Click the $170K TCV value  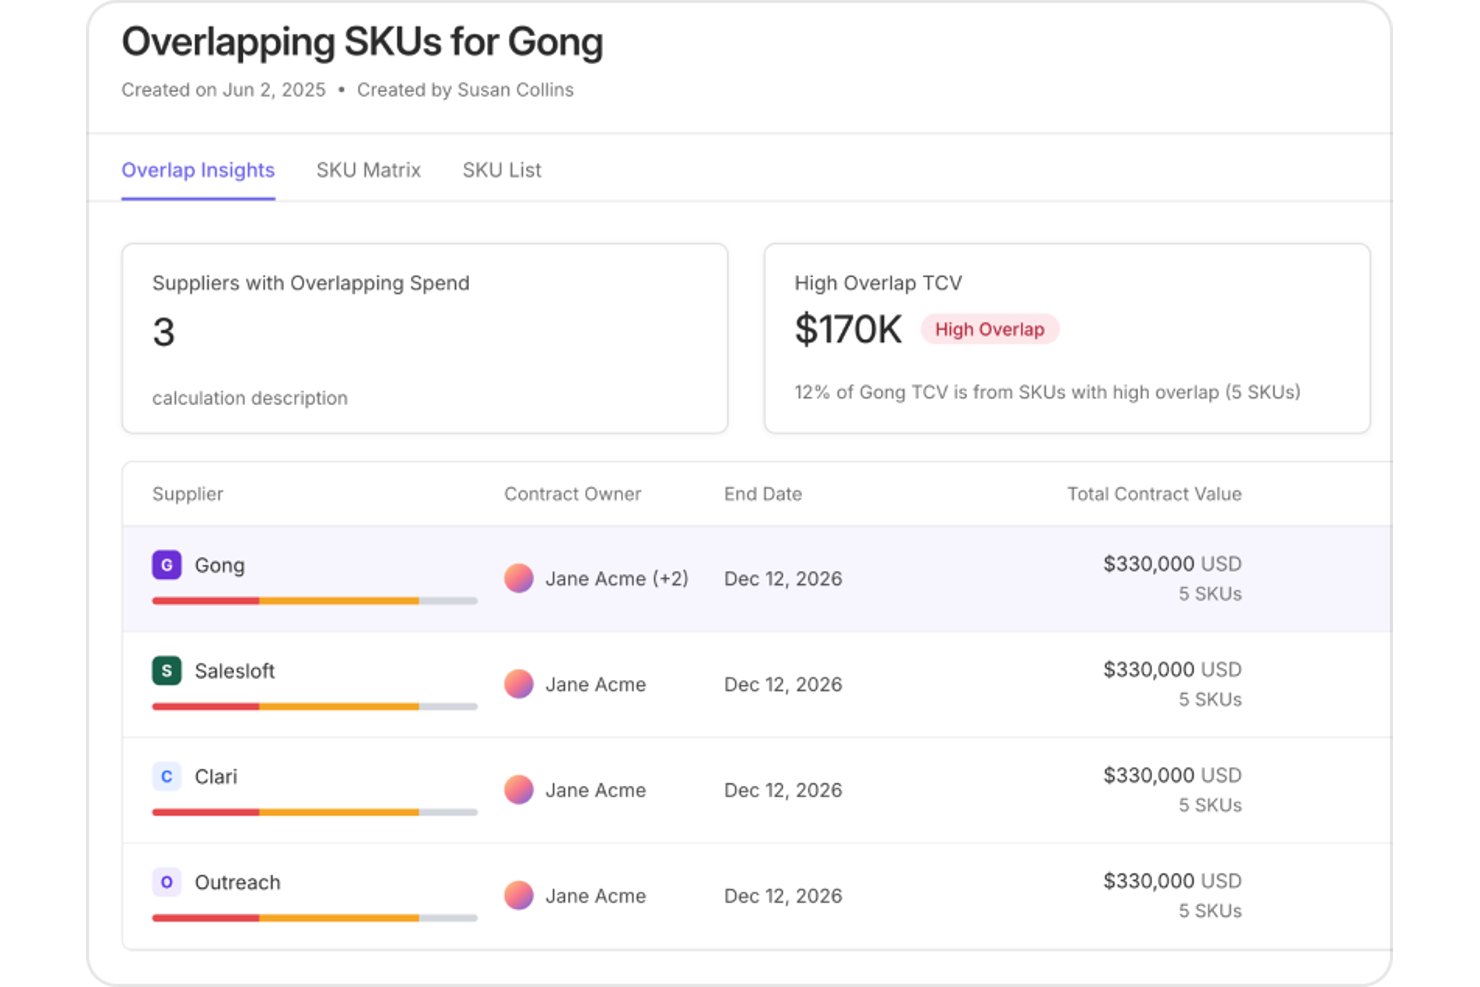coord(848,329)
